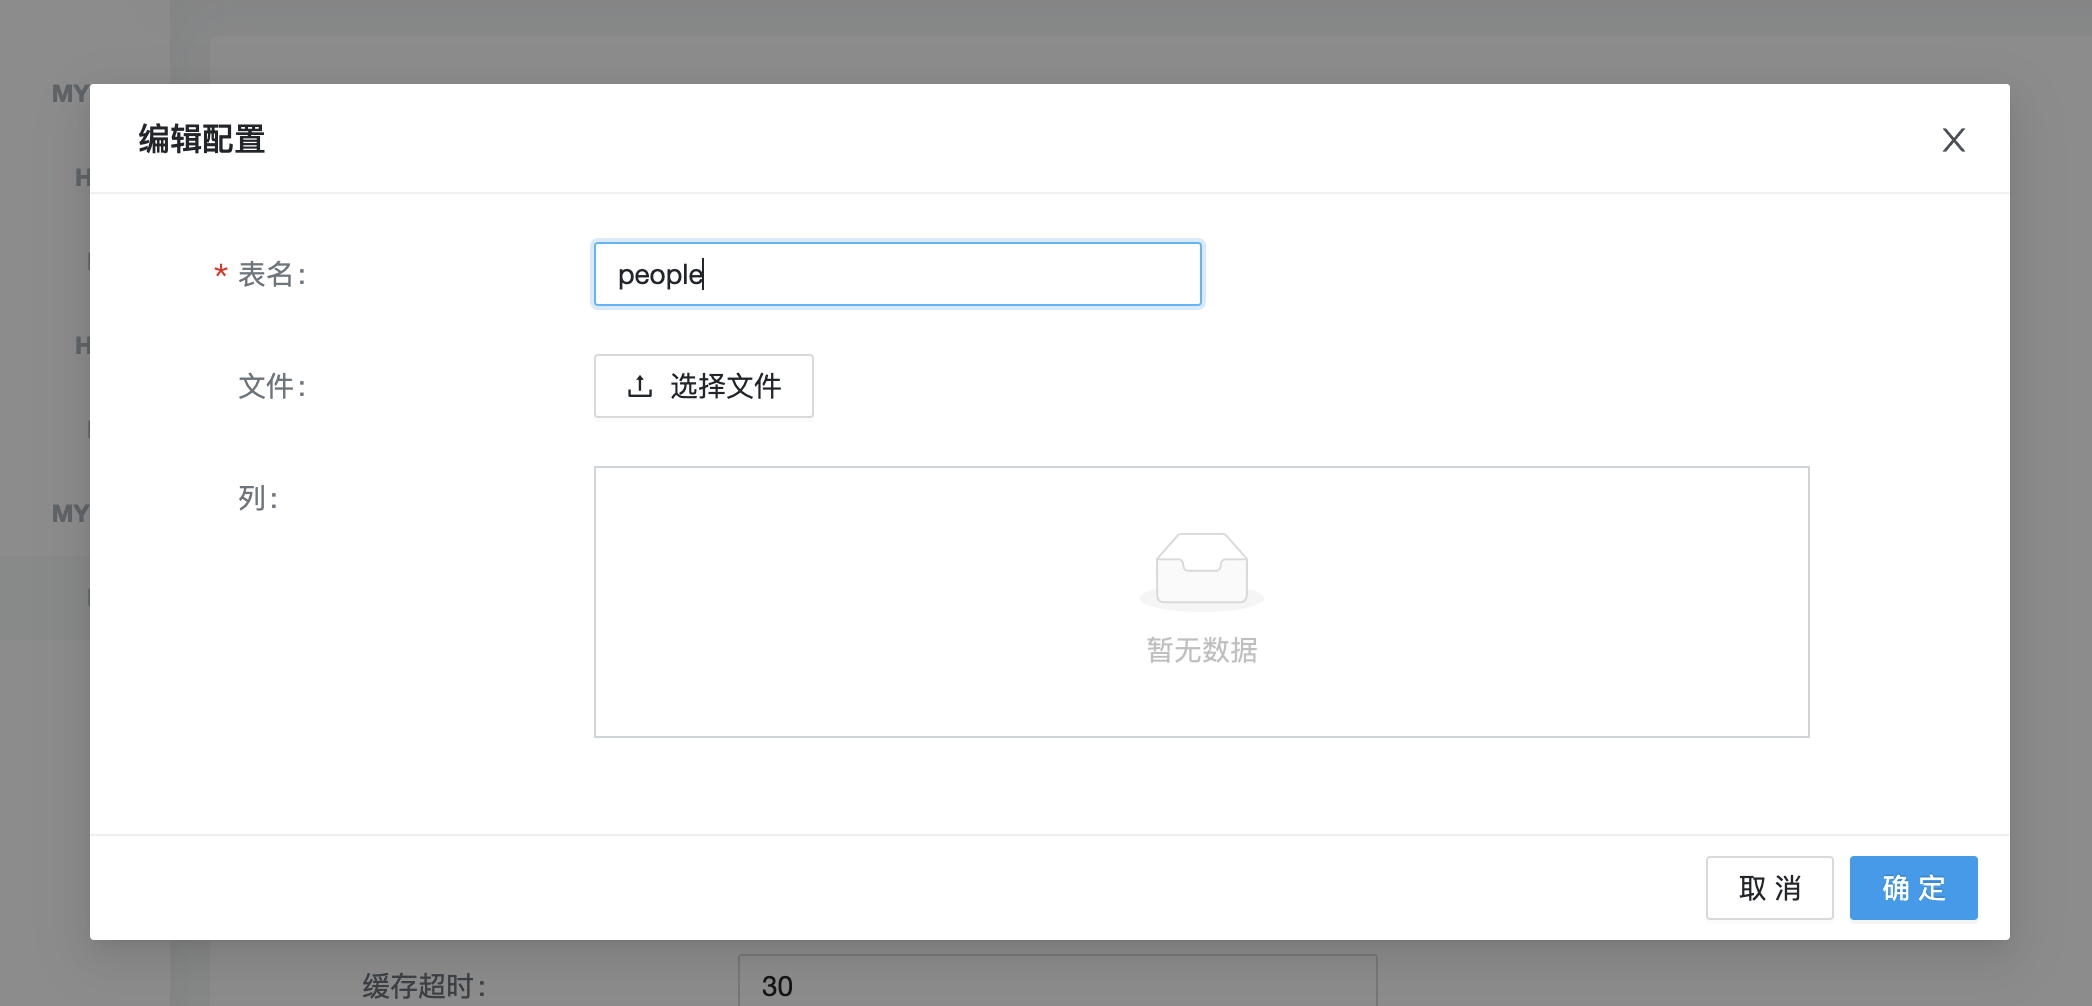Select the highlighted sidebar row behind the dialog
Image resolution: width=2092 pixels, height=1006 pixels.
pyautogui.click(x=45, y=598)
